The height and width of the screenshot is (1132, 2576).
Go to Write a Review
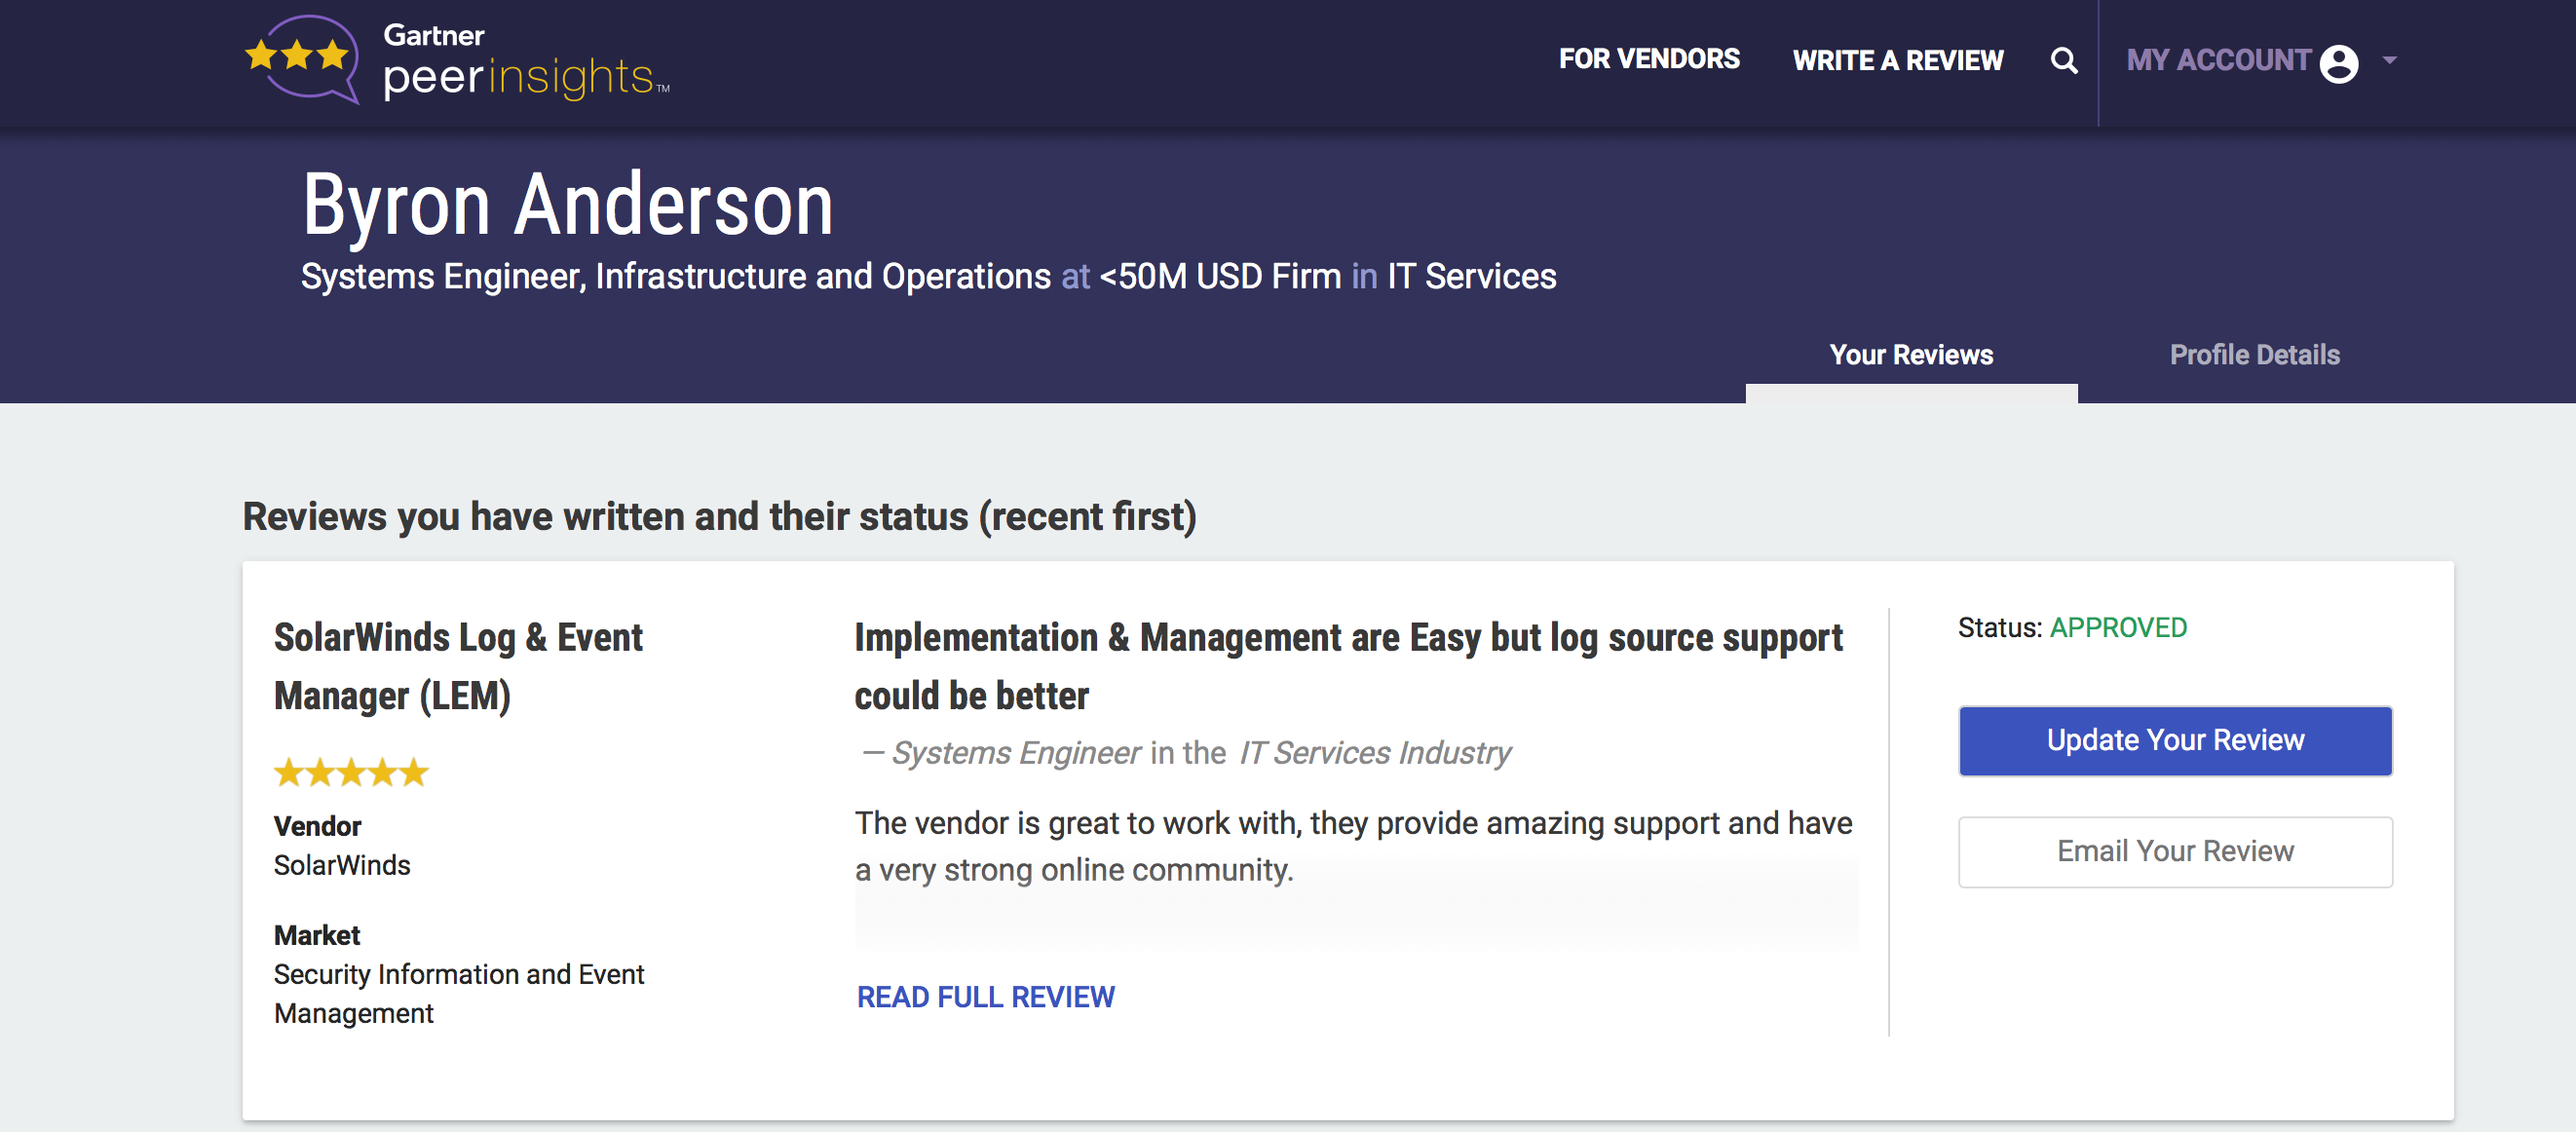pyautogui.click(x=1897, y=61)
